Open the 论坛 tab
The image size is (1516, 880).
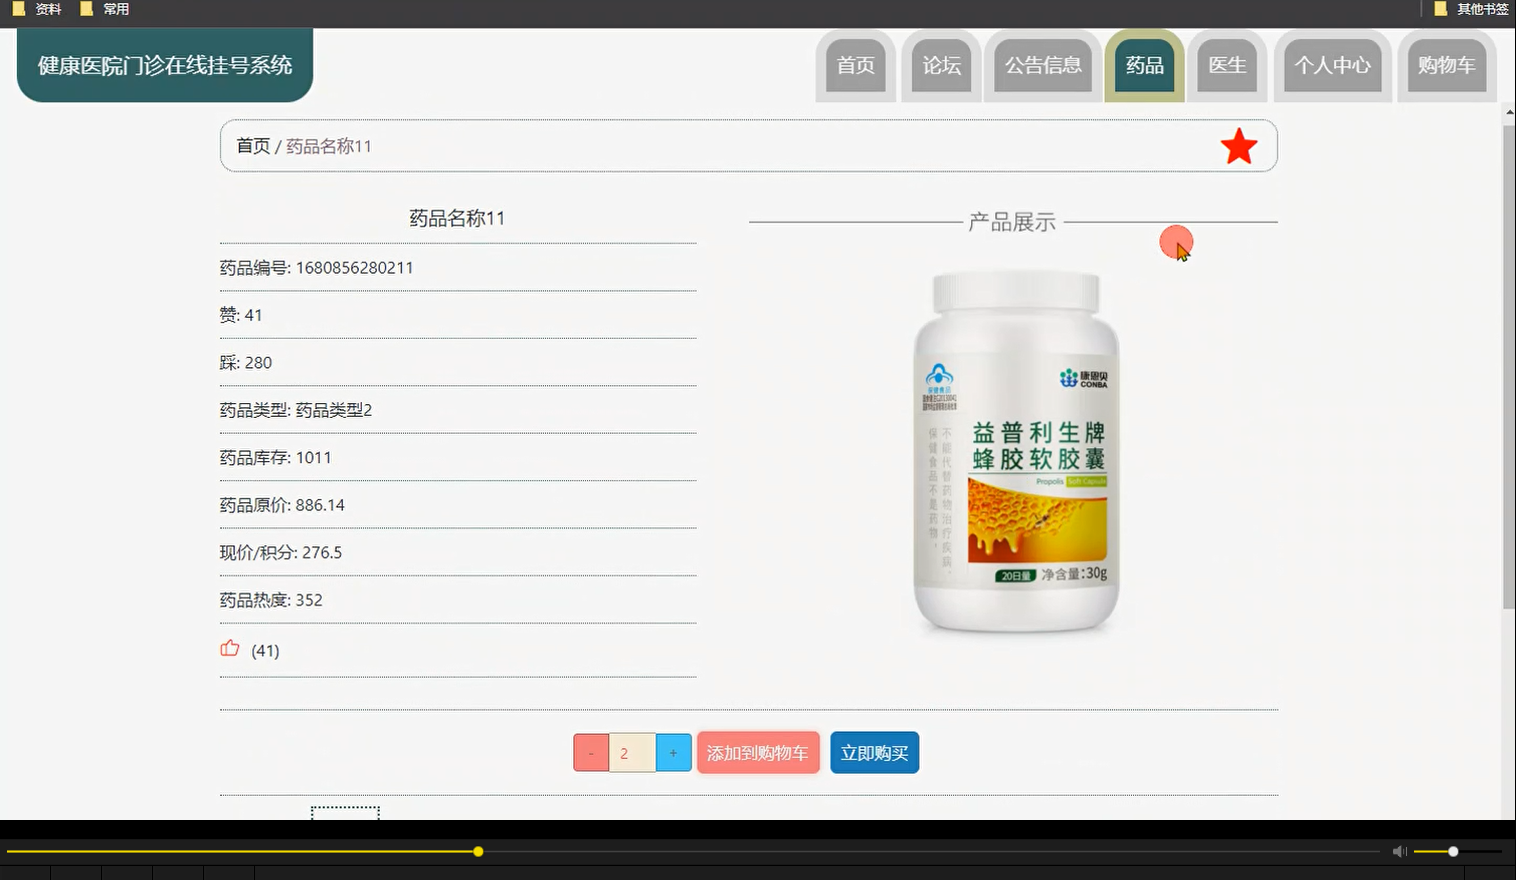940,65
